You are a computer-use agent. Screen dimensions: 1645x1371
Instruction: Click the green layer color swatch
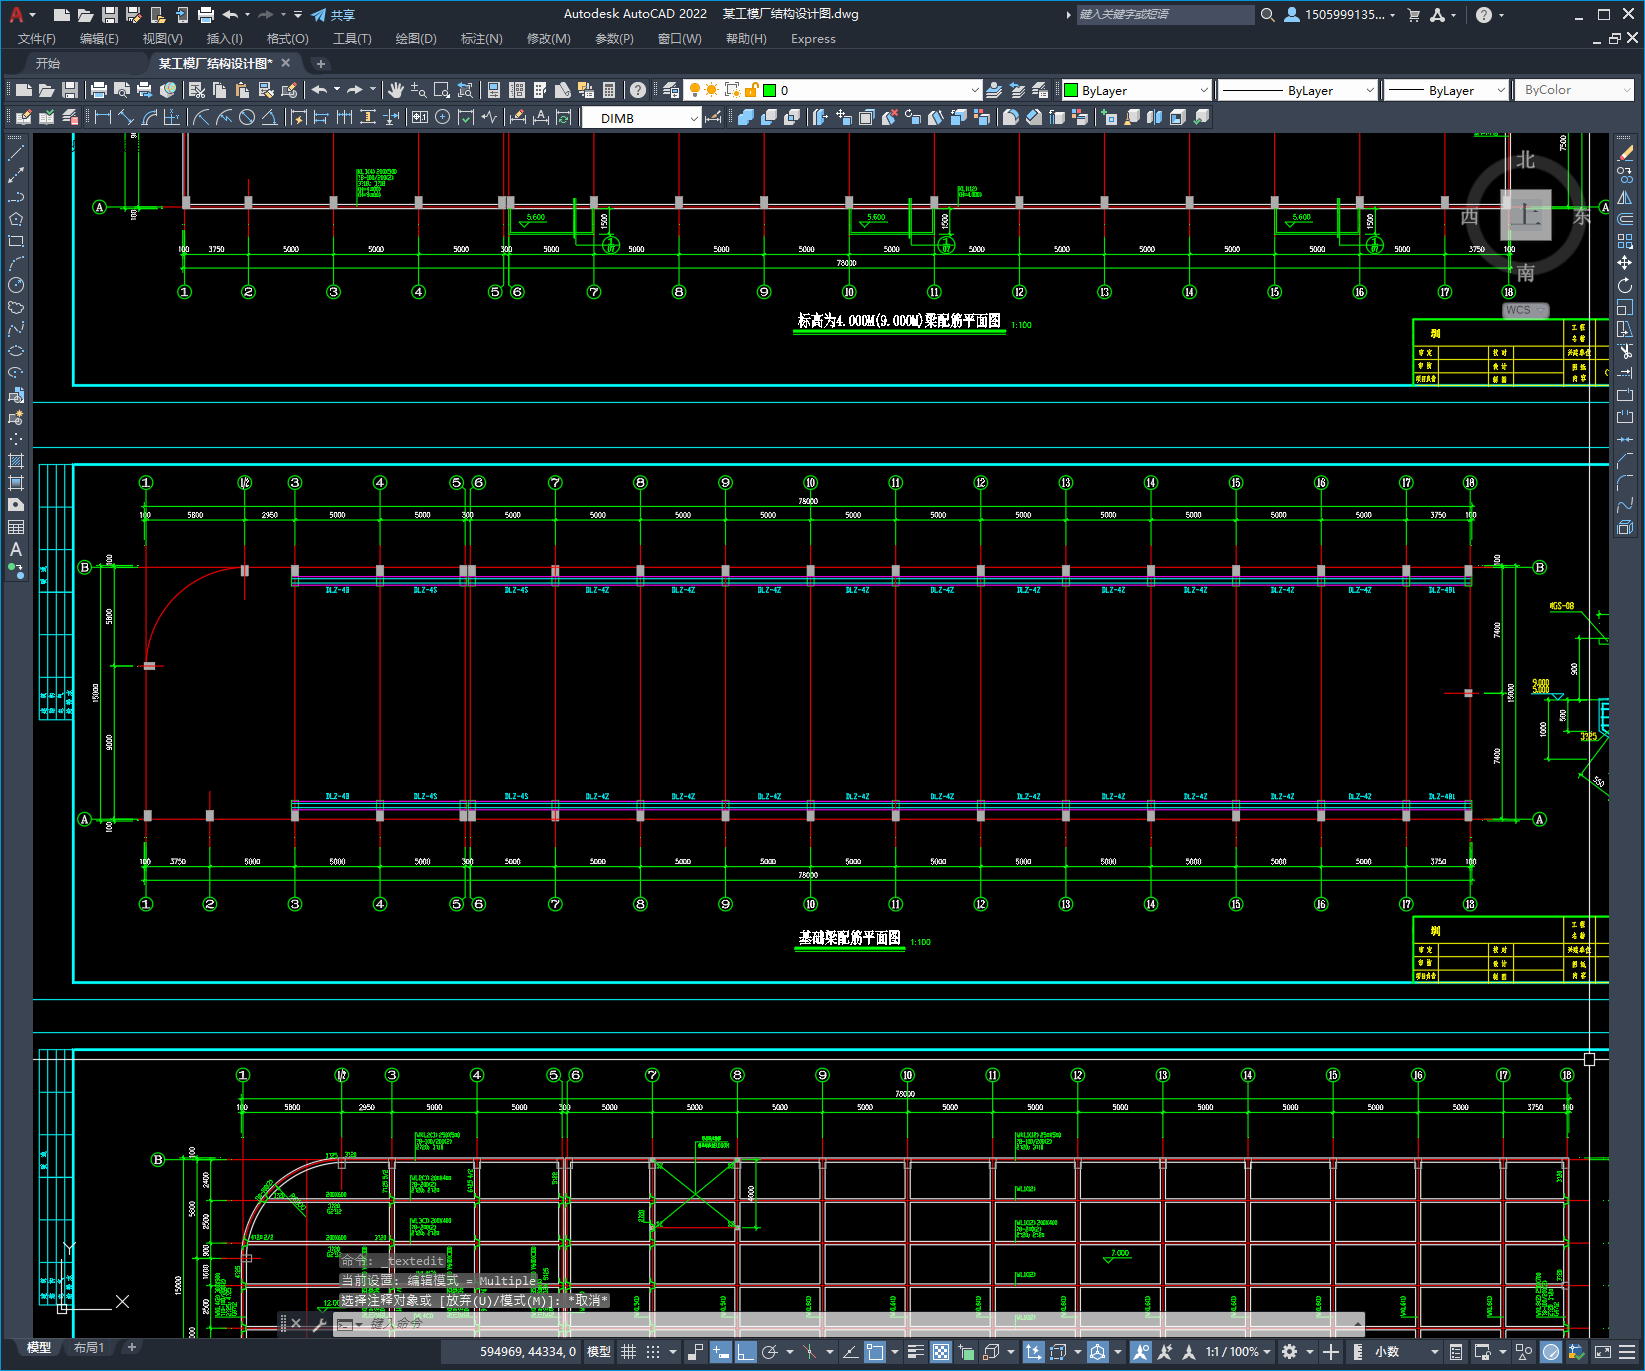[770, 90]
